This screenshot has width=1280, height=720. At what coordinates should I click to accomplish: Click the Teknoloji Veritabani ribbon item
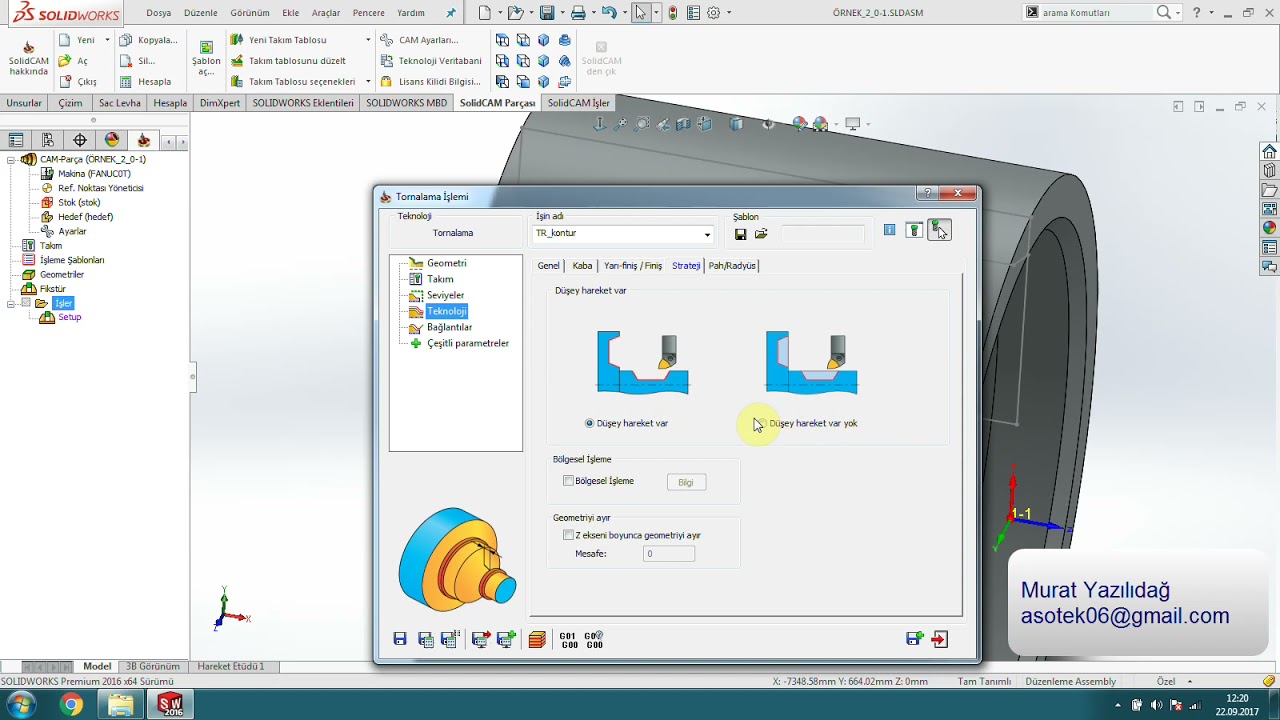pyautogui.click(x=431, y=61)
